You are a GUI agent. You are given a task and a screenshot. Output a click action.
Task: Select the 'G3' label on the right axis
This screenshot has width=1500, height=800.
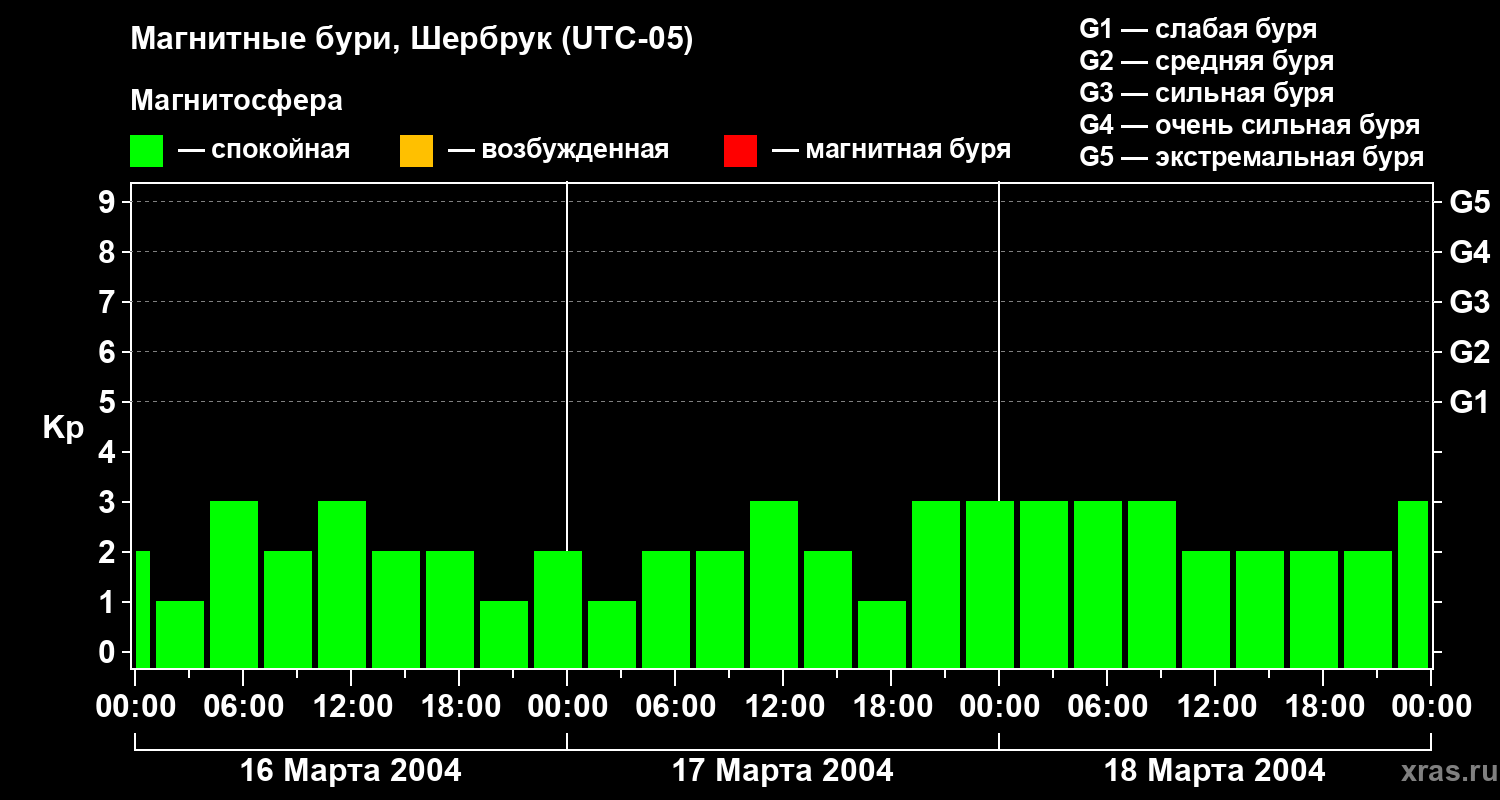(x=1470, y=302)
